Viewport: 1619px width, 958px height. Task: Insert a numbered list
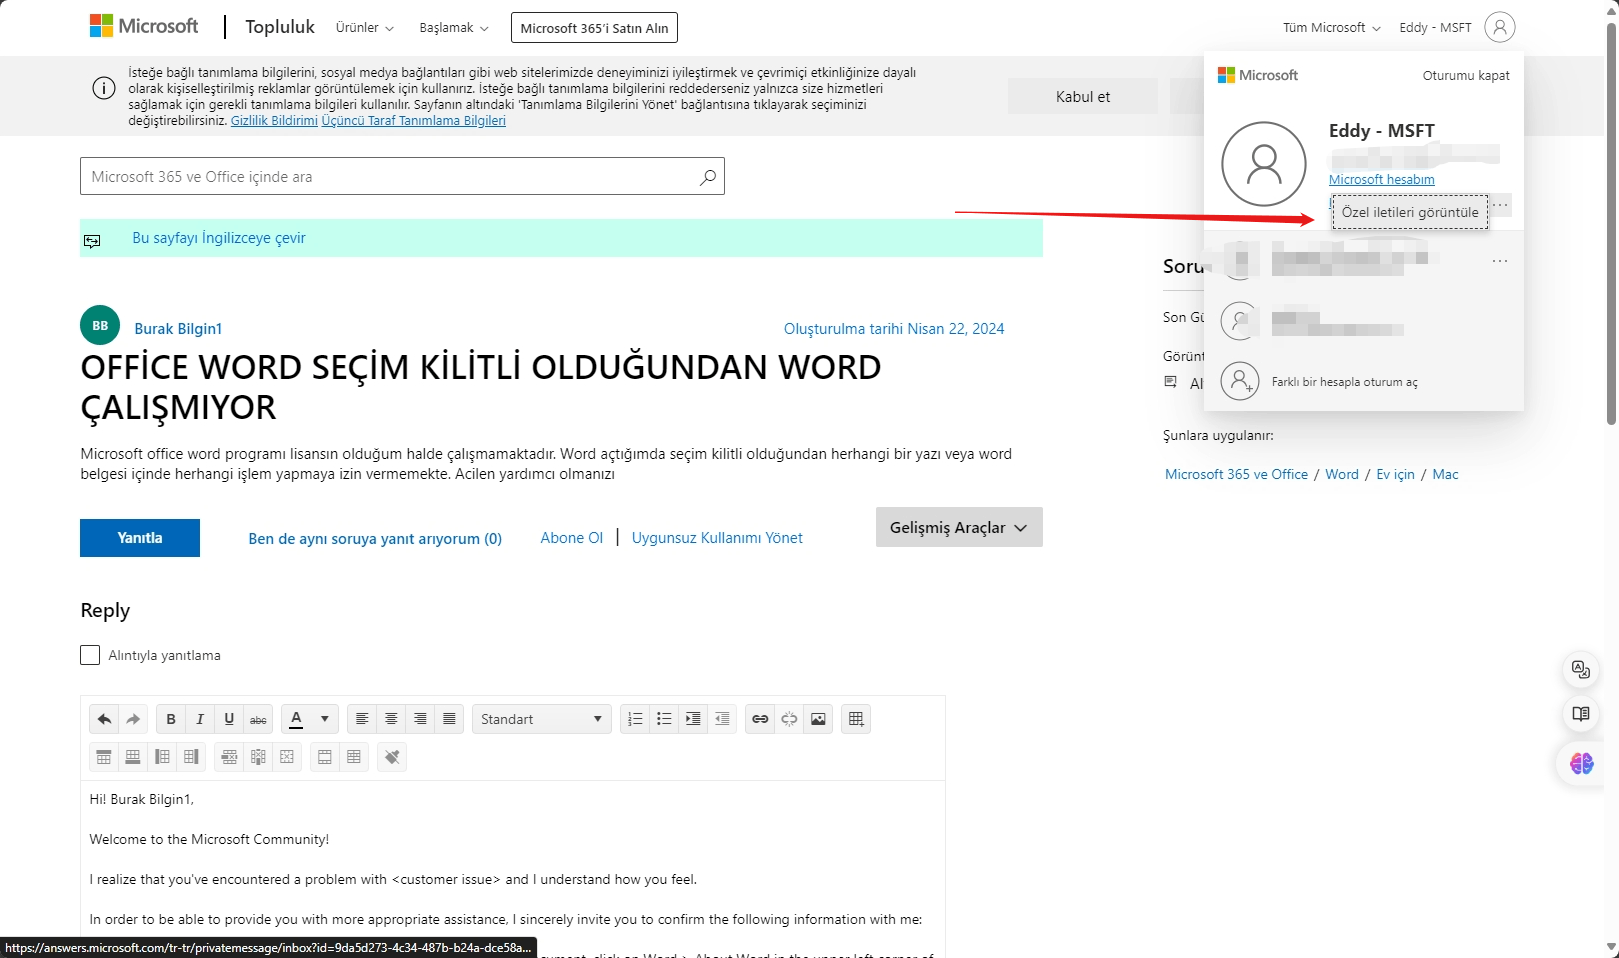635,719
